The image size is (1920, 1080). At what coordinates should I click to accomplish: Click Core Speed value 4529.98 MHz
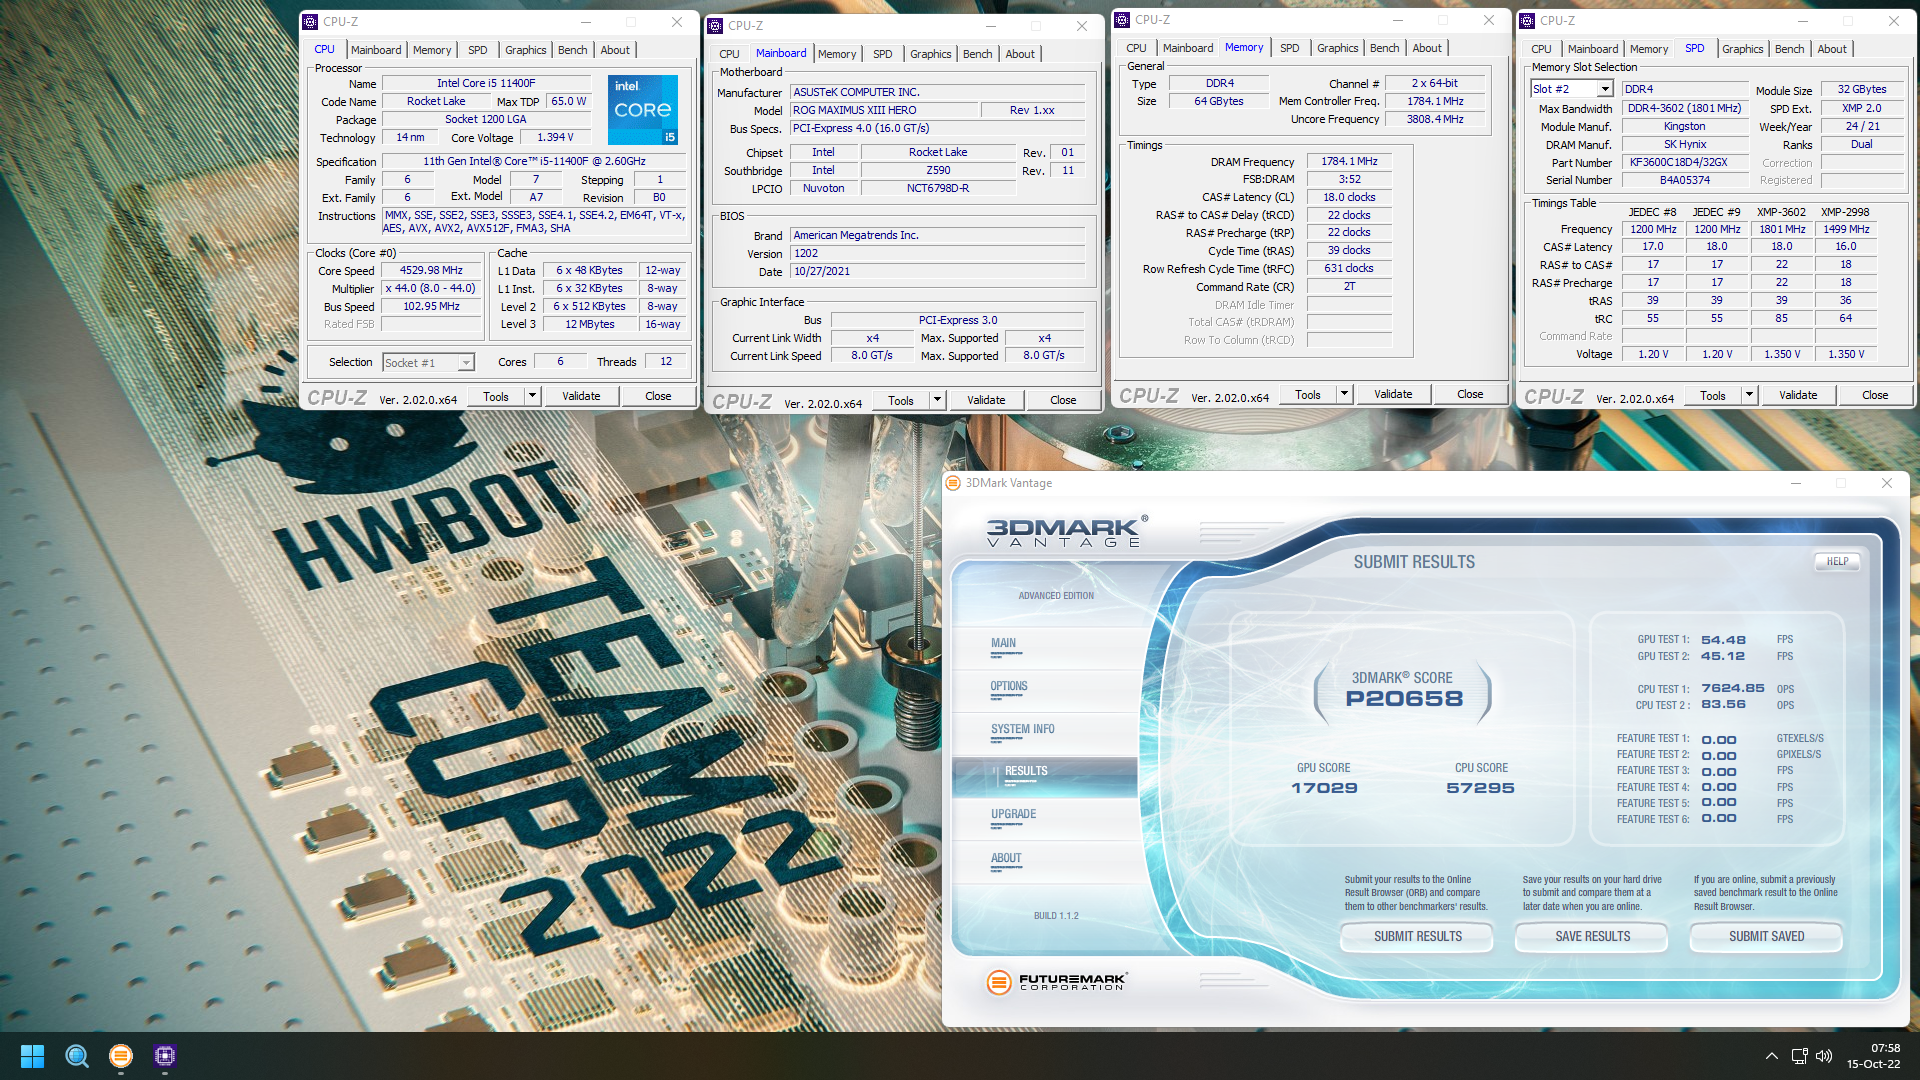431,271
